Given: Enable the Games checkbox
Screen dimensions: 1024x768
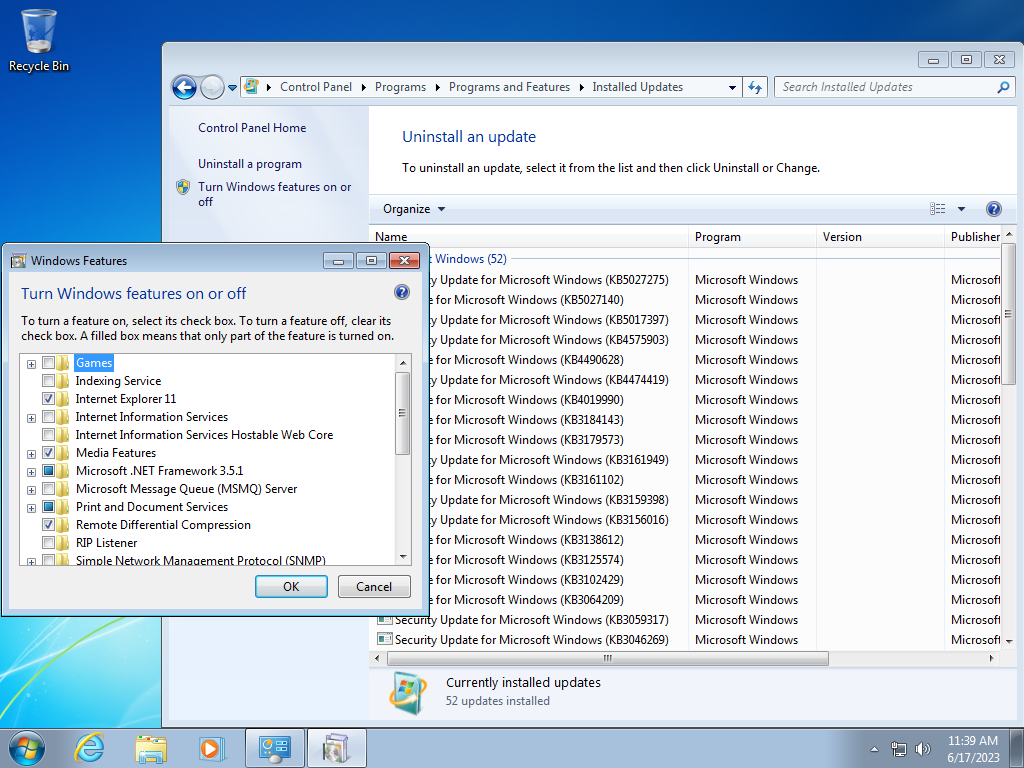Looking at the screenshot, I should coord(48,363).
